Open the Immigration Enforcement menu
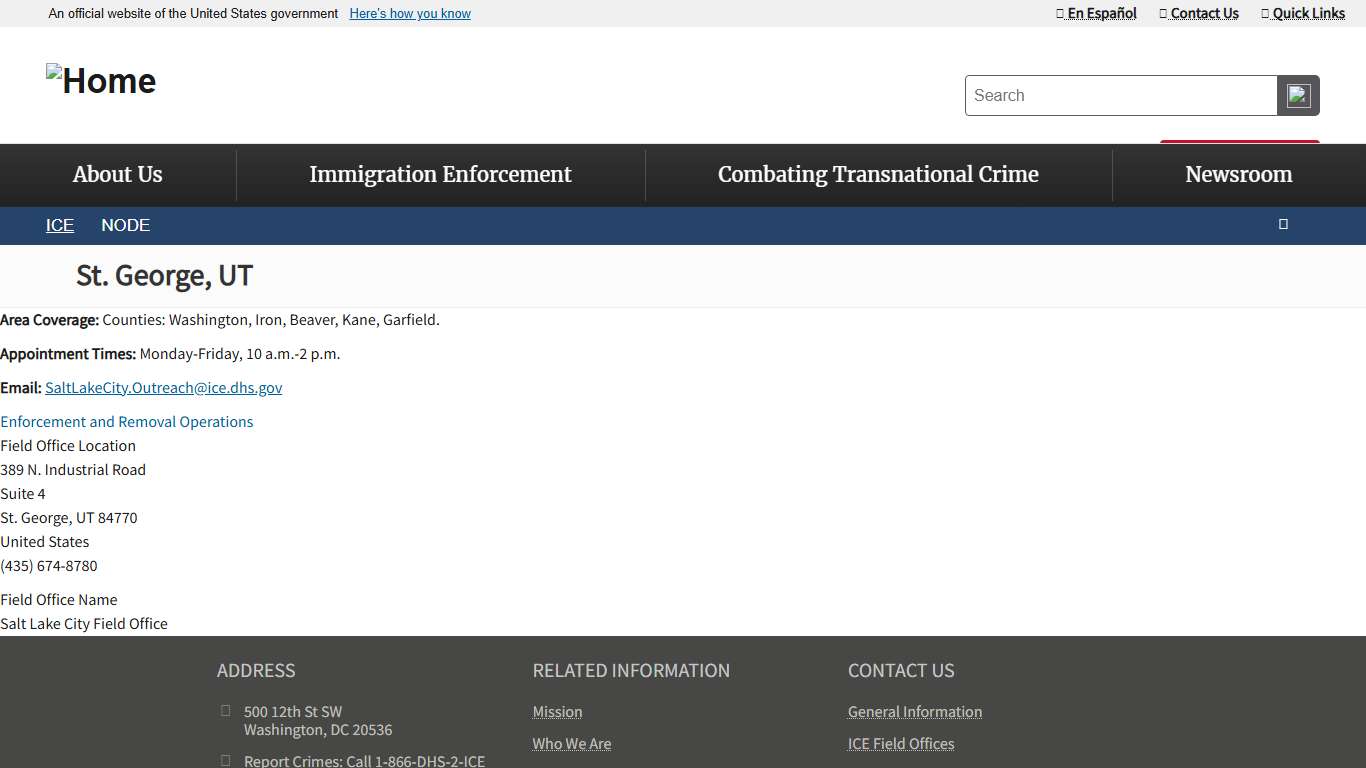This screenshot has width=1366, height=768. (440, 175)
